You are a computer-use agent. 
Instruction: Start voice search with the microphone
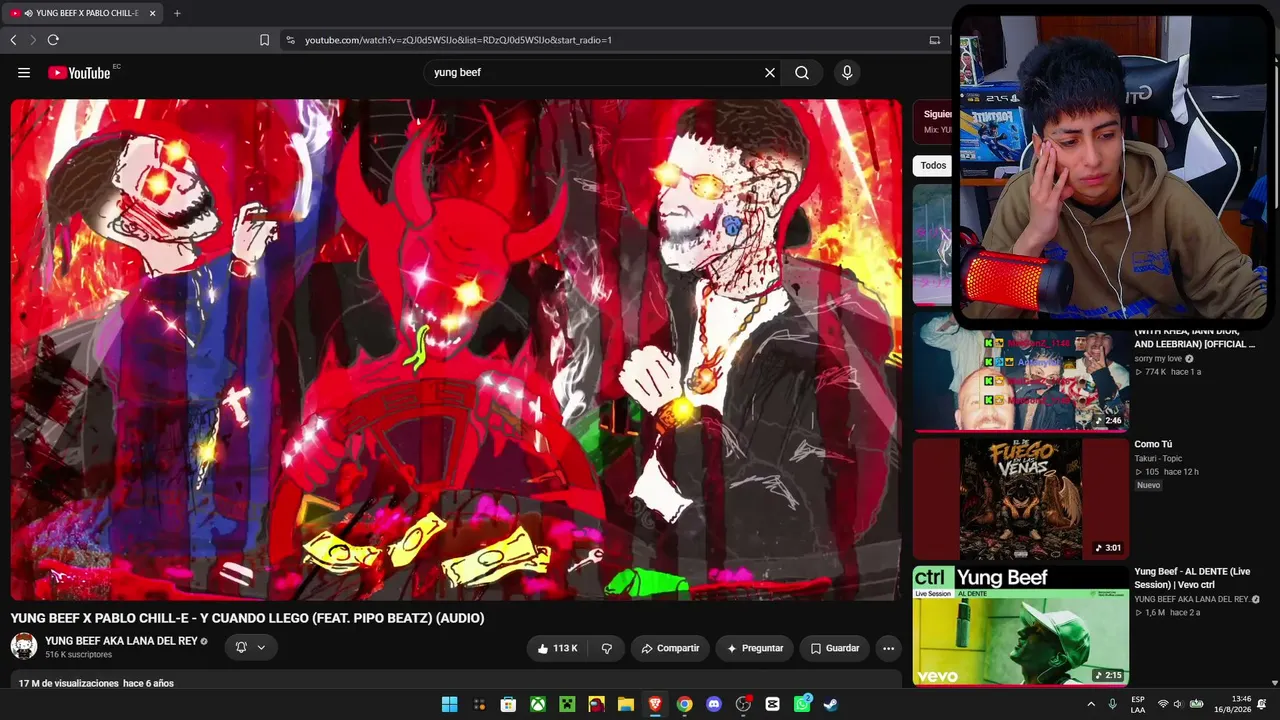(x=847, y=73)
